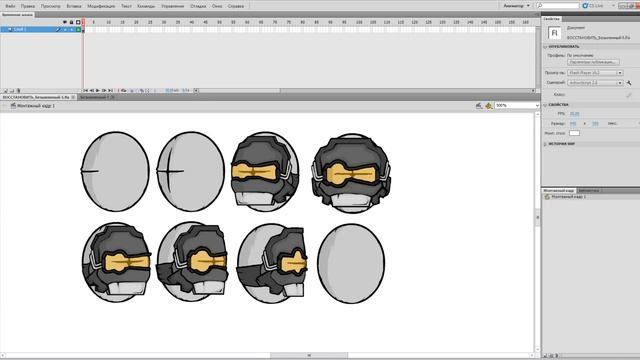Screen dimensions: 640x360
Task: Step back one frame
Action: click(x=92, y=91)
